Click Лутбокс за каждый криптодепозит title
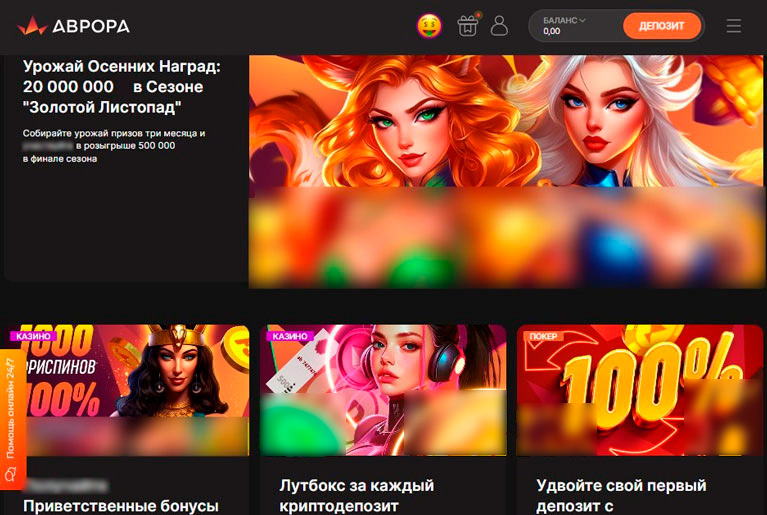The width and height of the screenshot is (767, 515). tap(357, 495)
